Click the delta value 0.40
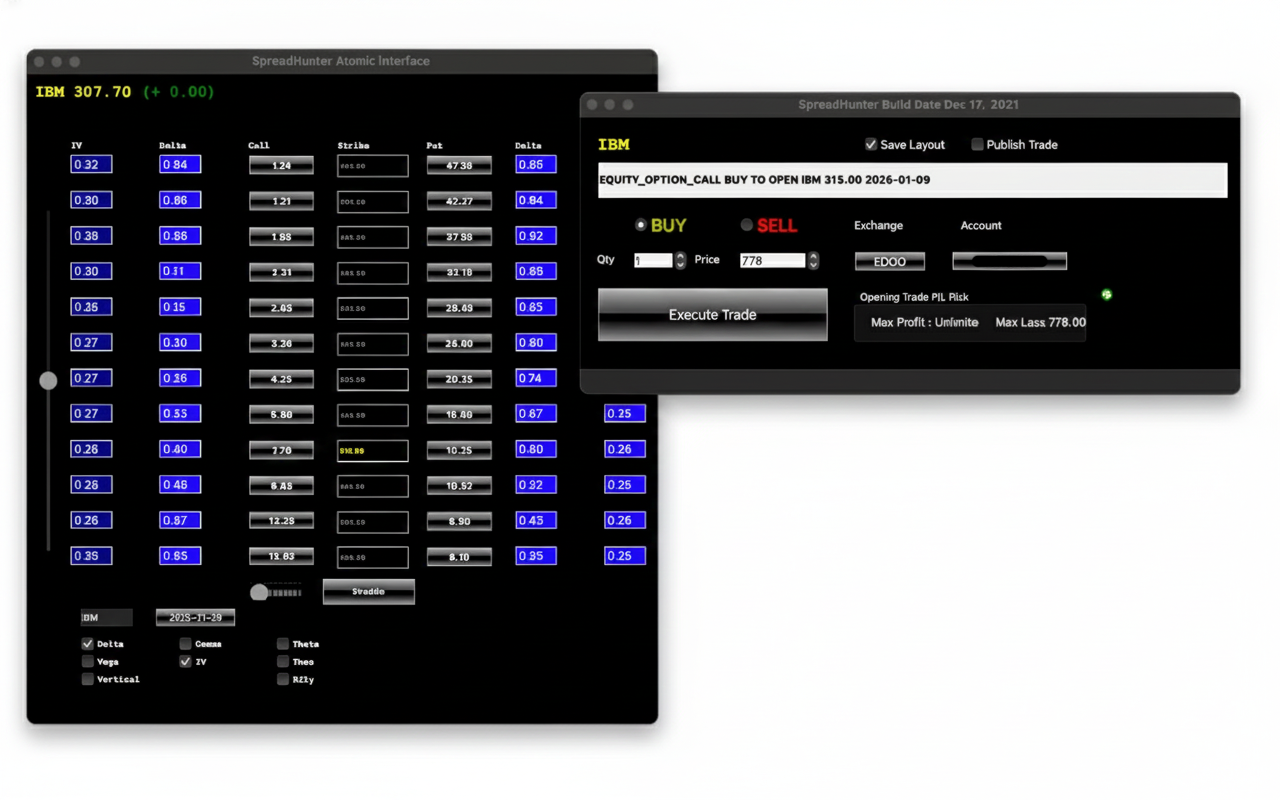 [x=180, y=450]
